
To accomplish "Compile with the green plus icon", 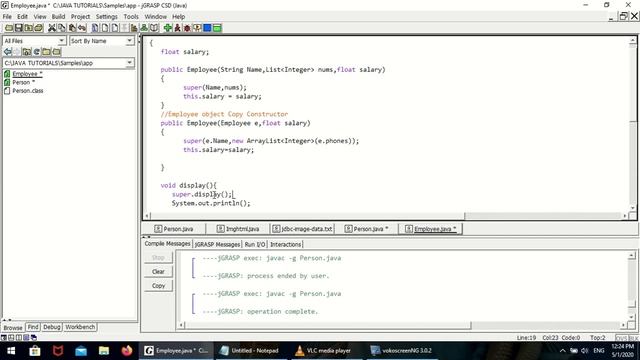I will [x=168, y=28].
